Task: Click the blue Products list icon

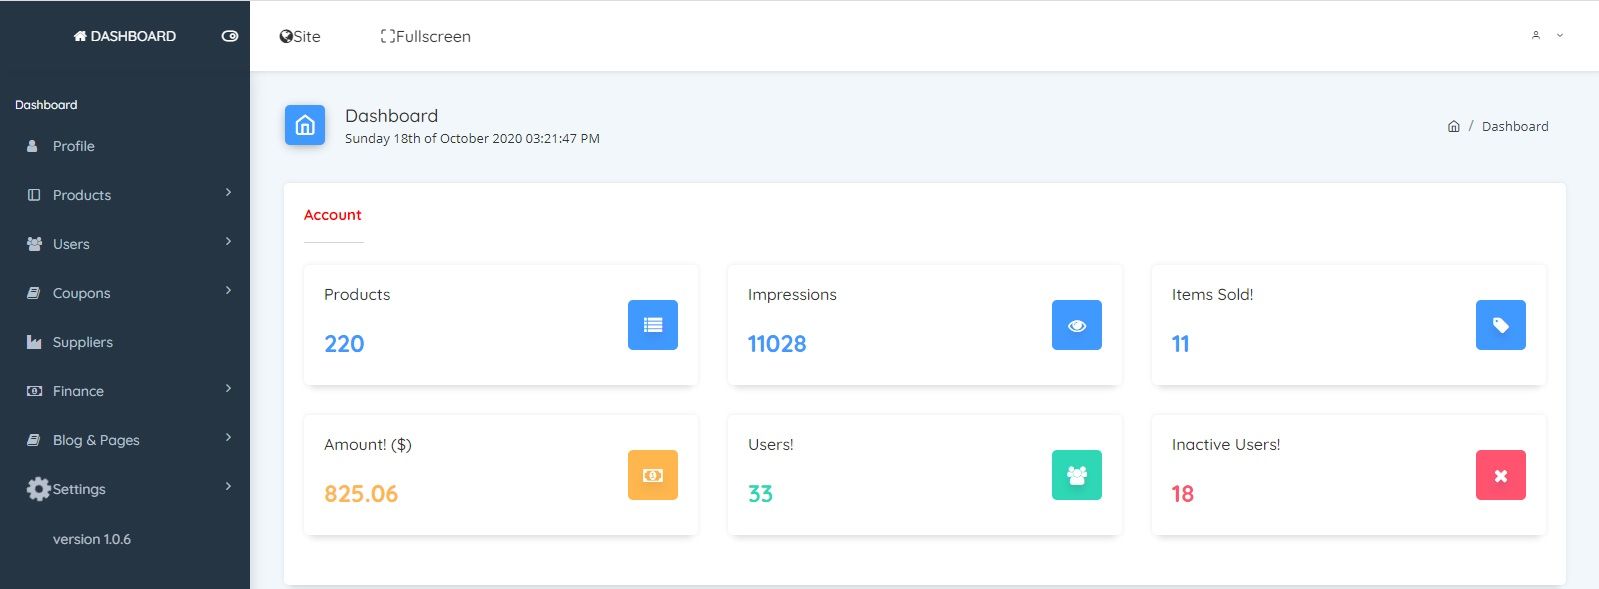Action: [x=653, y=325]
